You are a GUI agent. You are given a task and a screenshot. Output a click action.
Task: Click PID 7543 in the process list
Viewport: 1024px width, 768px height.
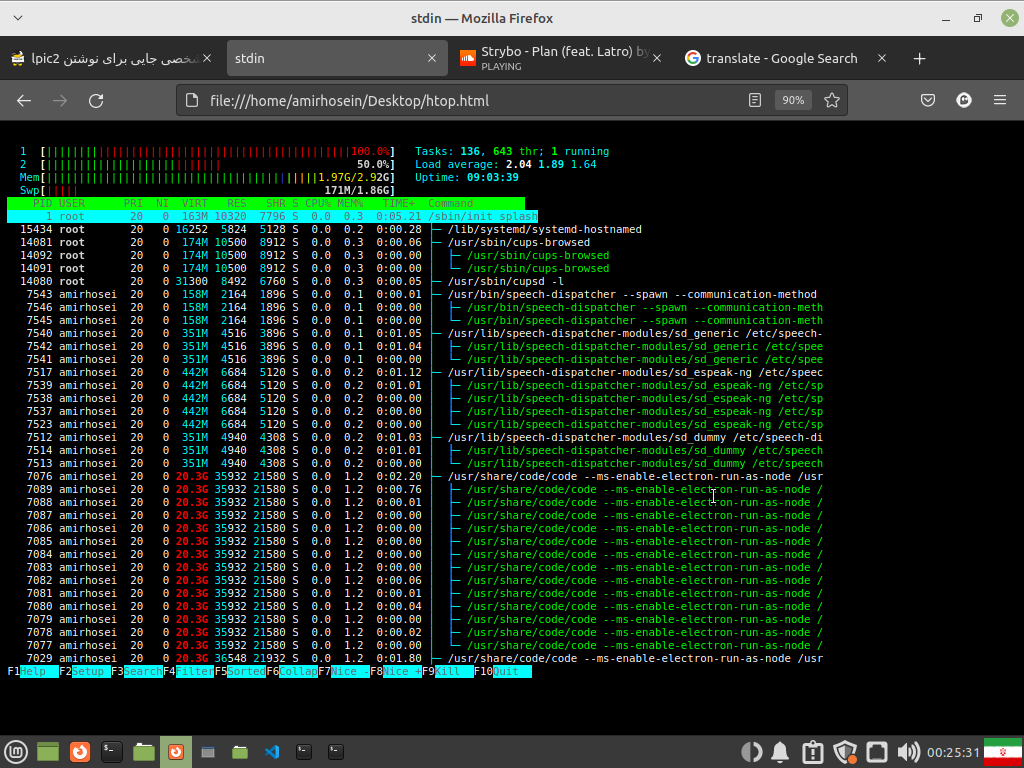39,295
